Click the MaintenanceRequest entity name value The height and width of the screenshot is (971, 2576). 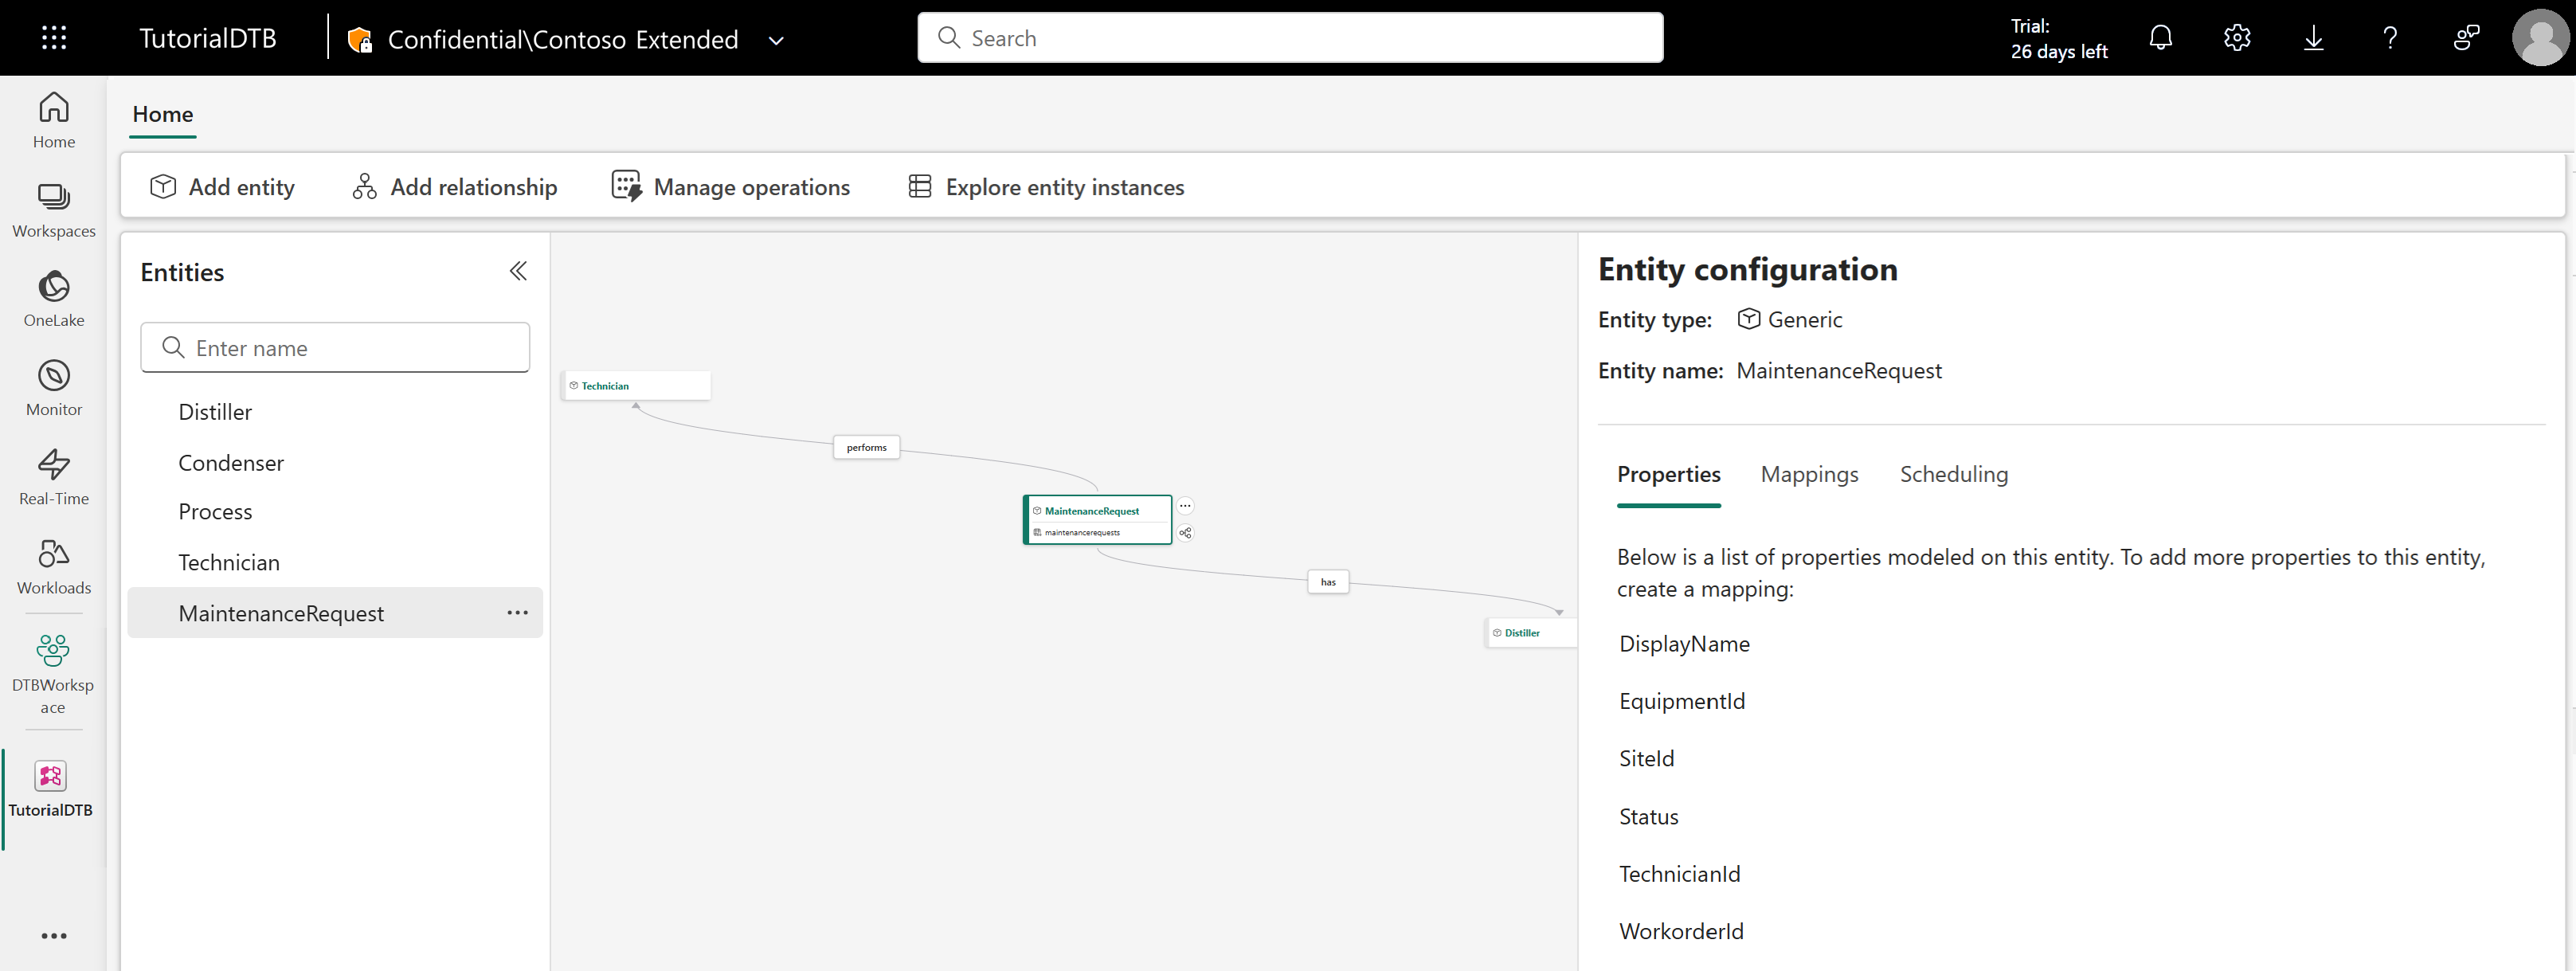(1838, 371)
